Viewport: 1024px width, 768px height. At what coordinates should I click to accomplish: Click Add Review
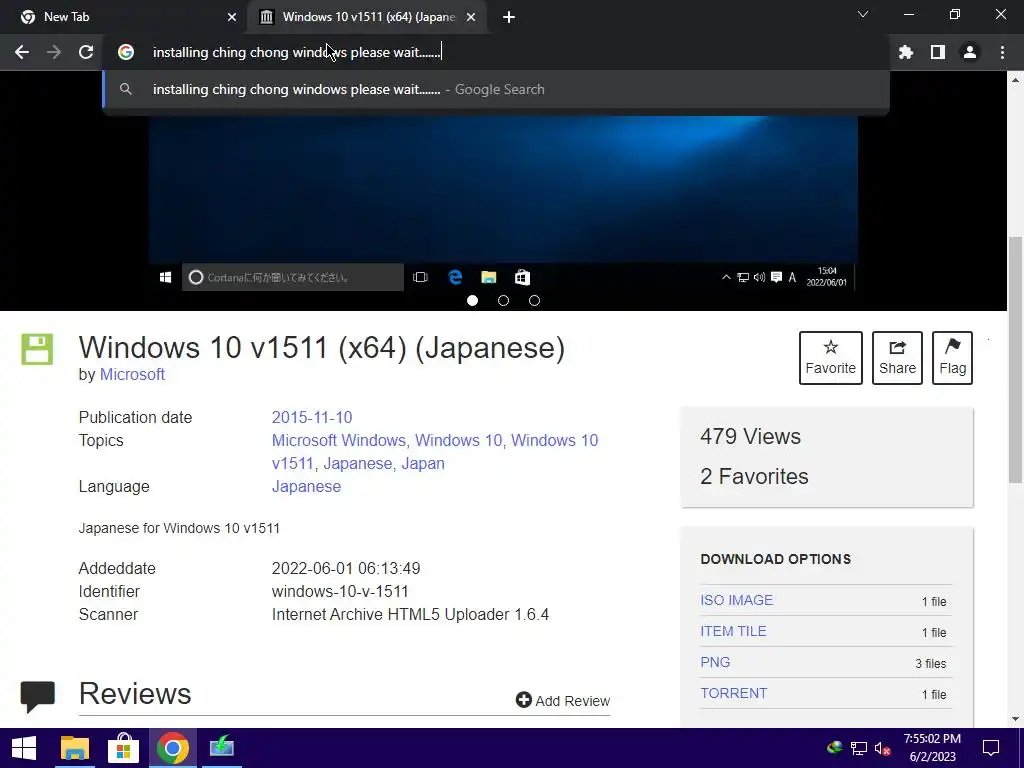click(563, 701)
